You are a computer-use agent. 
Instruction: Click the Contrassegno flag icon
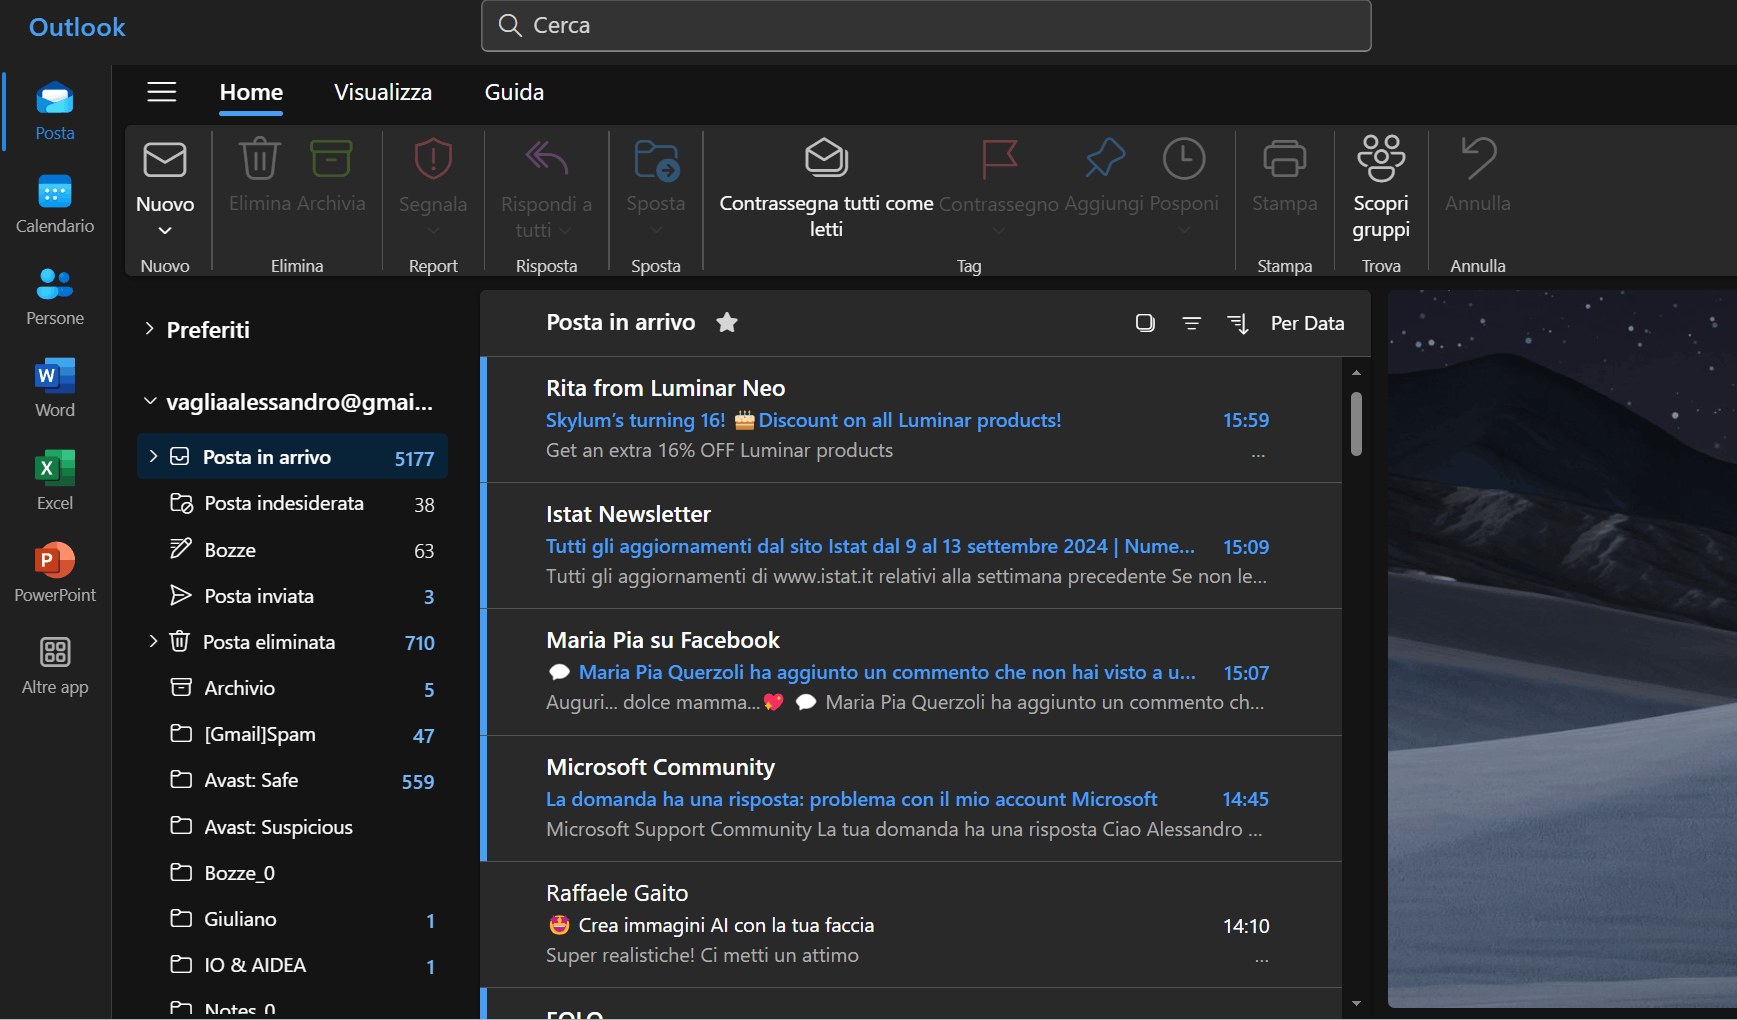[x=999, y=158]
